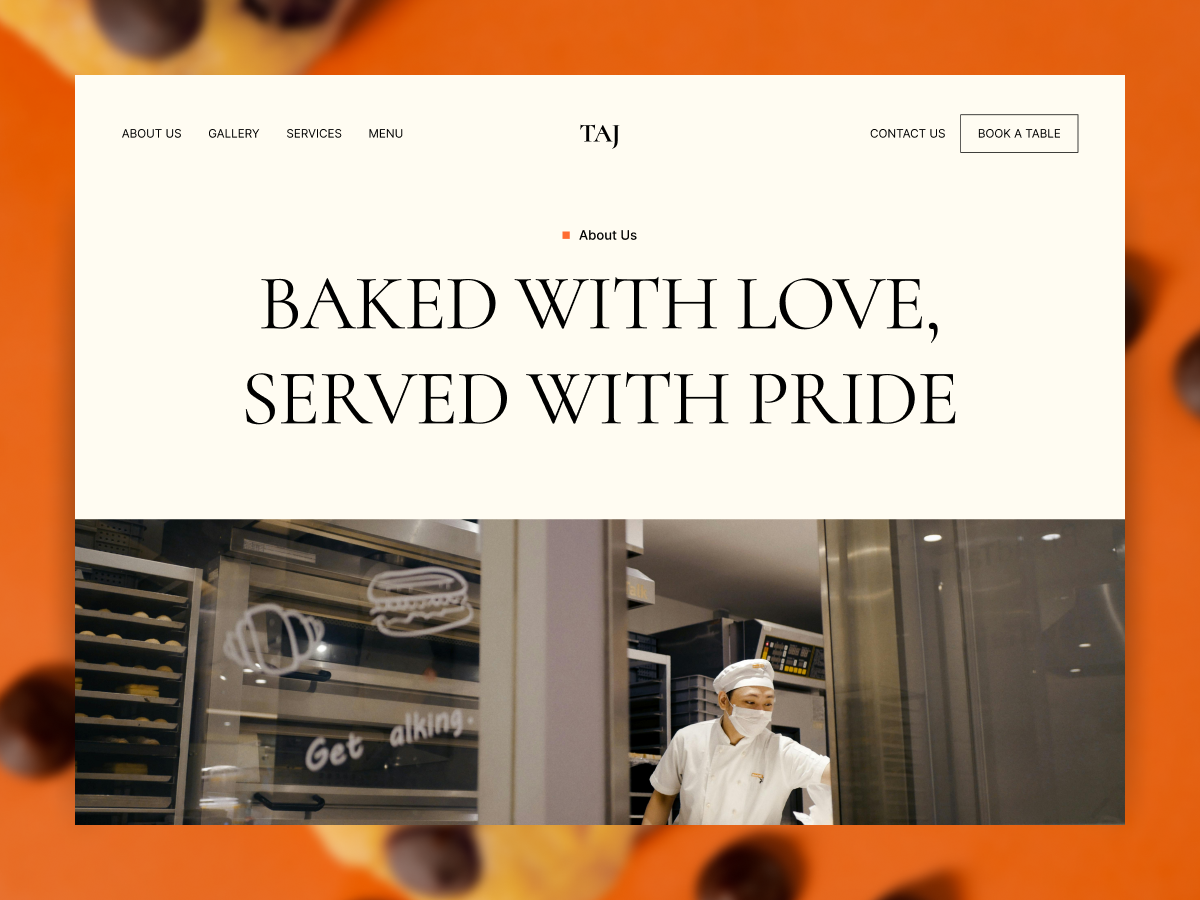Open the CONTACT US link
This screenshot has width=1200, height=900.
click(x=907, y=133)
